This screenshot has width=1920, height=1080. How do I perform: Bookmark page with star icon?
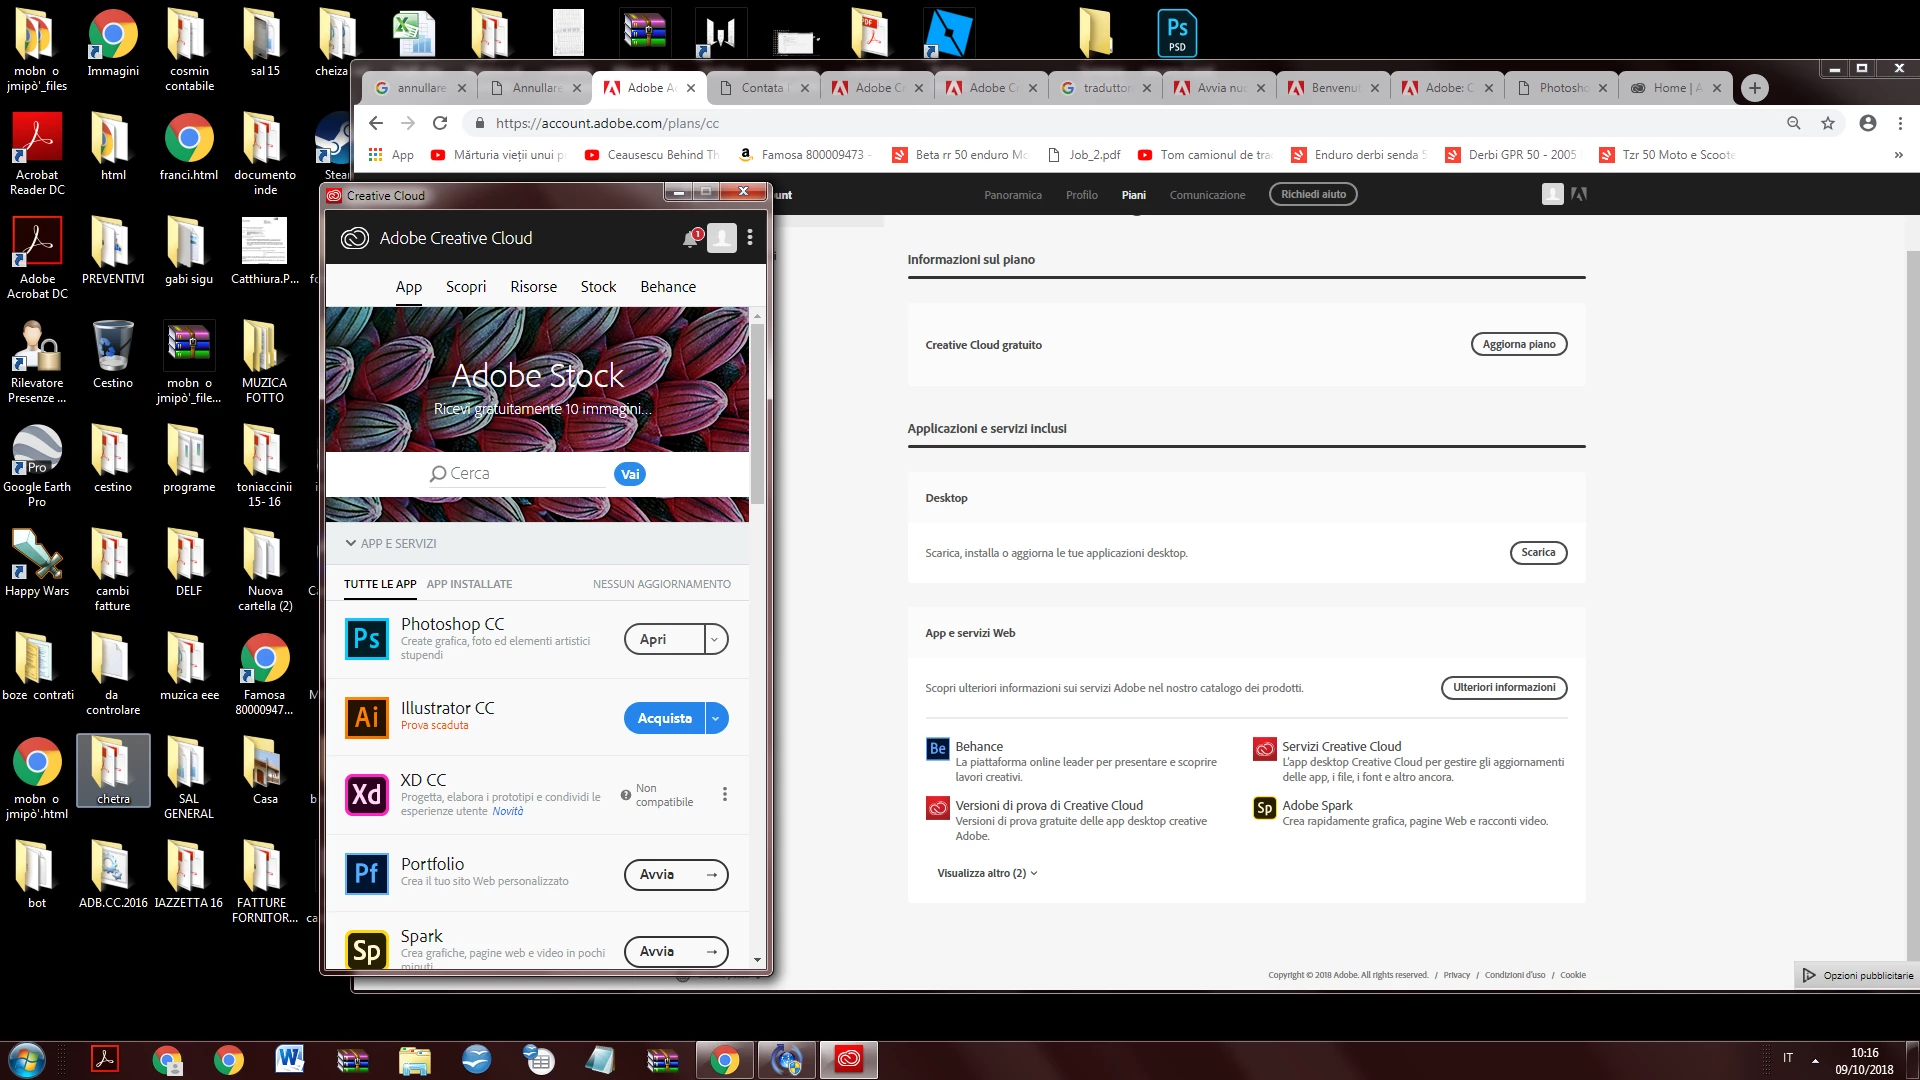1828,123
